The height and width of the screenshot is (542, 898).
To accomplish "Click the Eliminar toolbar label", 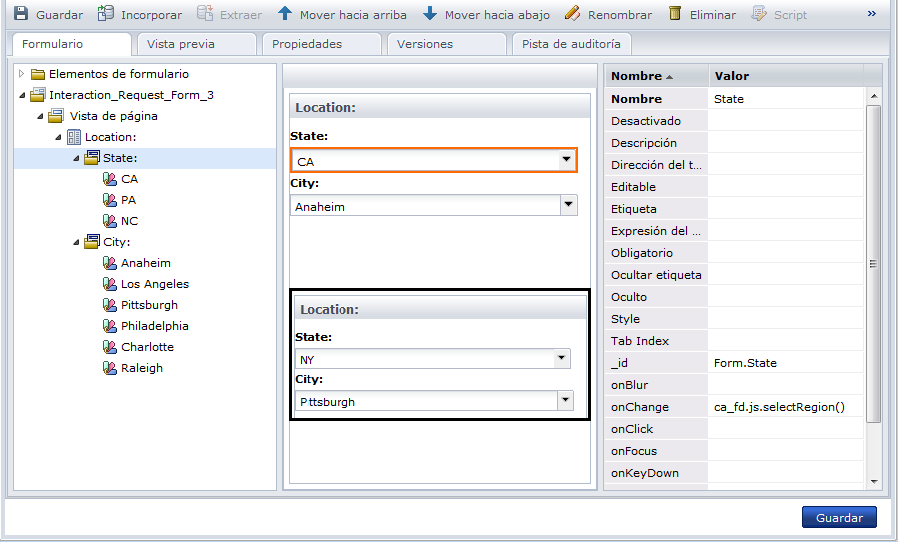I will 712,15.
